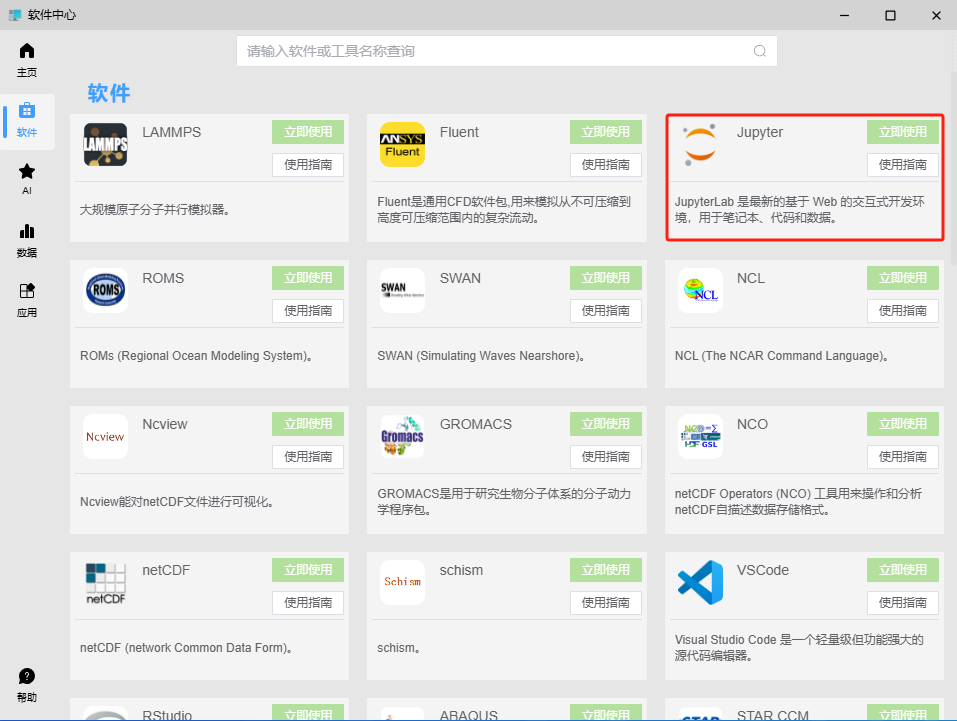Launch netCDF with 立即使用
This screenshot has height=721, width=957.
click(308, 570)
